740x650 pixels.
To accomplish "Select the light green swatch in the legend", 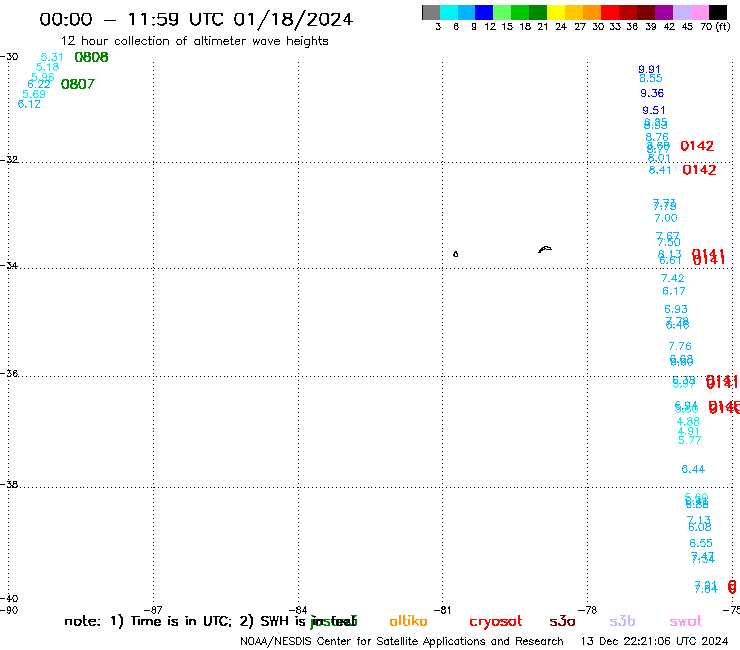I will coord(502,12).
